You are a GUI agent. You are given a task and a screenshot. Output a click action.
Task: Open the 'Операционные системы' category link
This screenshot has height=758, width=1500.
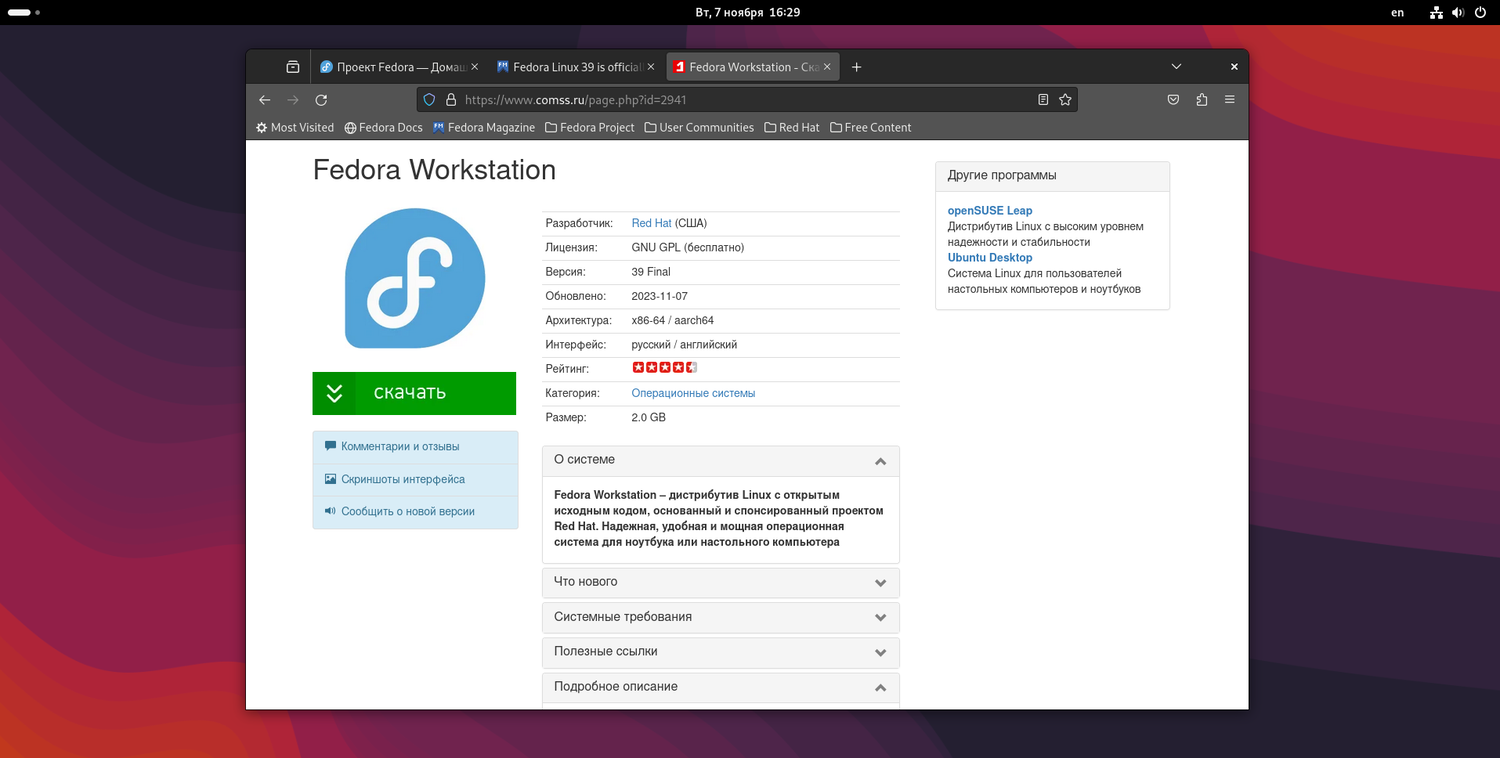[693, 393]
